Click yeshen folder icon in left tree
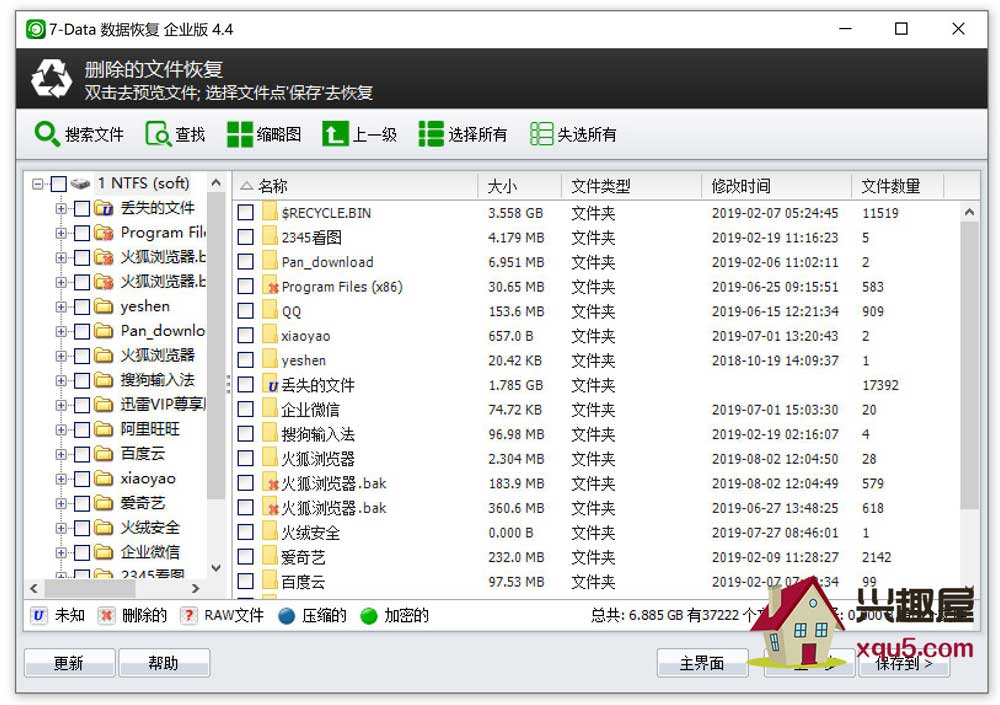Viewport: 1000px width, 705px height. point(103,306)
